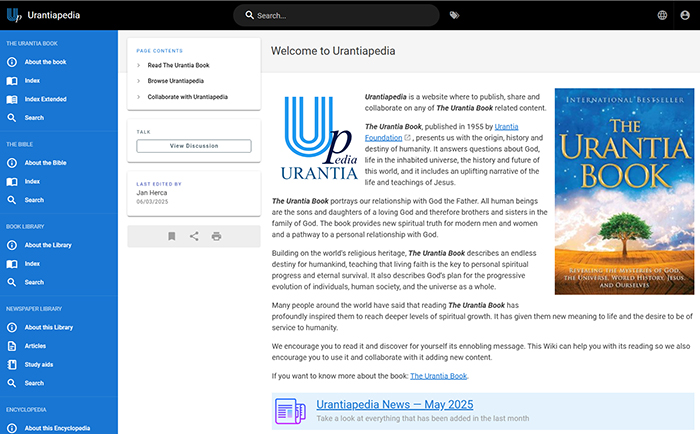Click the Urantiapedia logo in the header
This screenshot has width=700, height=434.
tap(14, 15)
